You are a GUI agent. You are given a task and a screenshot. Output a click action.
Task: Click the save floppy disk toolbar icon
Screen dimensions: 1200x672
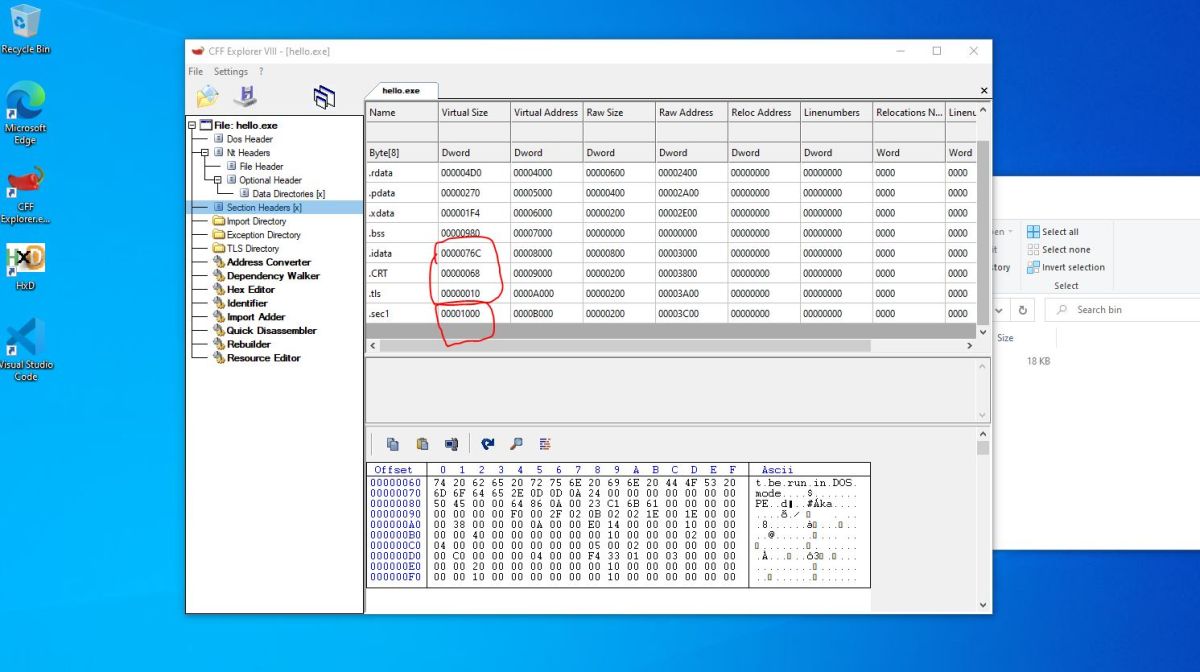245,96
